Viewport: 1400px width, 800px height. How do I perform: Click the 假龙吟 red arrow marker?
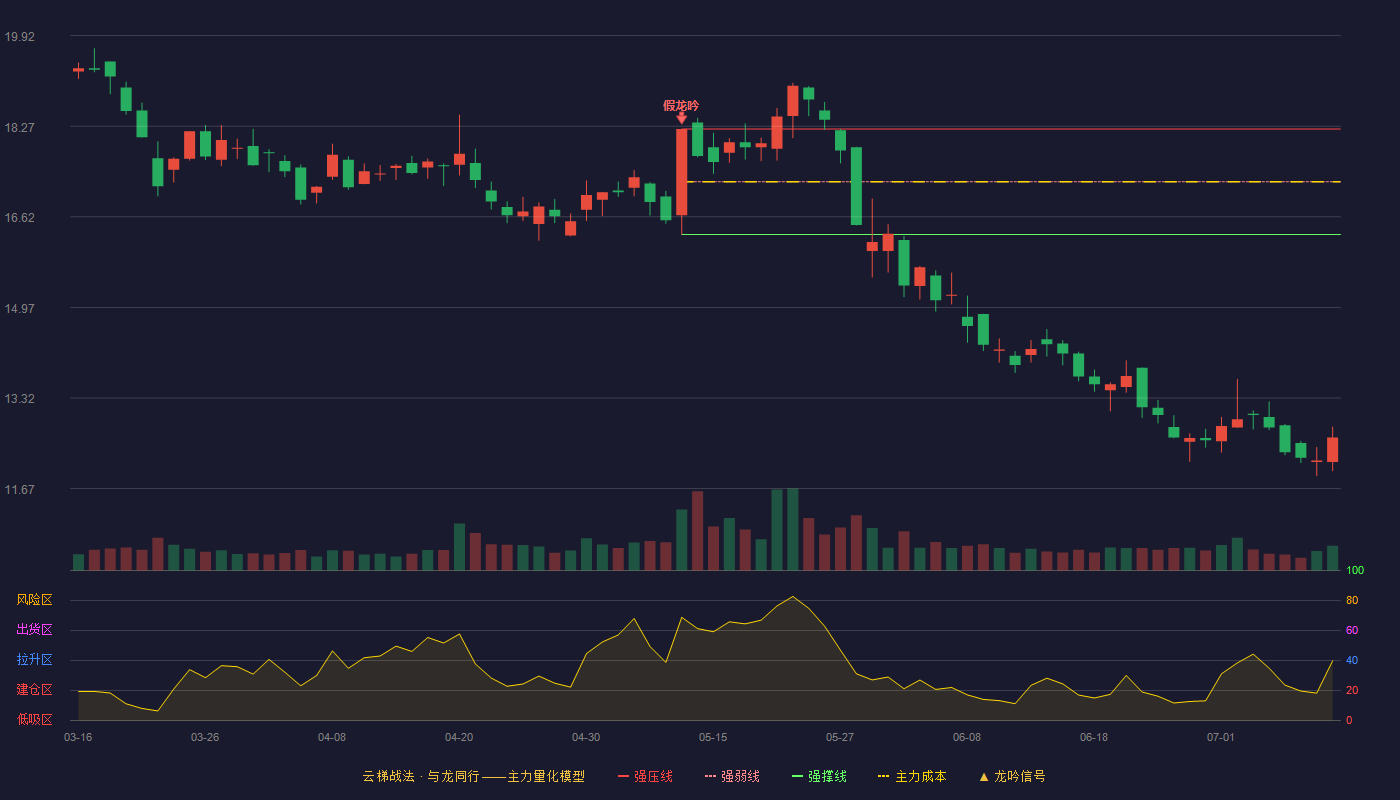pos(682,118)
